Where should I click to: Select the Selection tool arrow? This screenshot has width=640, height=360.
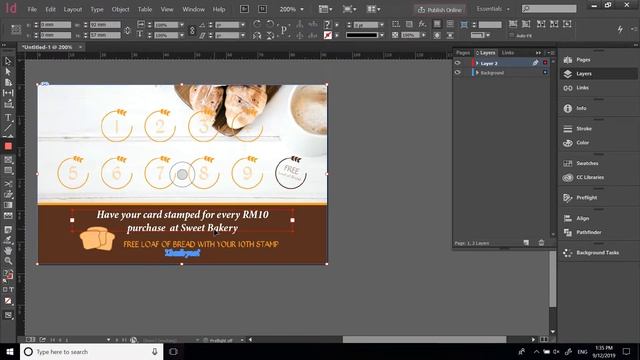(x=8, y=61)
